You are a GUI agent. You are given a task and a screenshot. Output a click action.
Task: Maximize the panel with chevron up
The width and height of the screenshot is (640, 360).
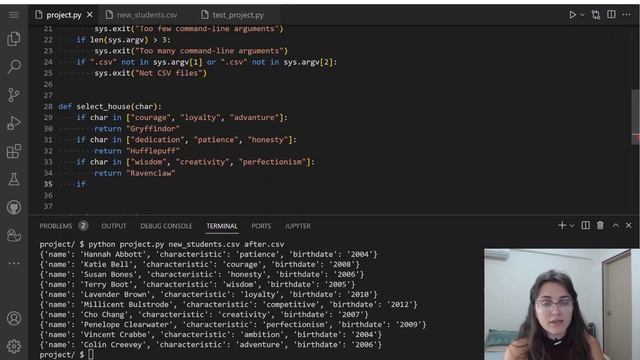coord(616,225)
